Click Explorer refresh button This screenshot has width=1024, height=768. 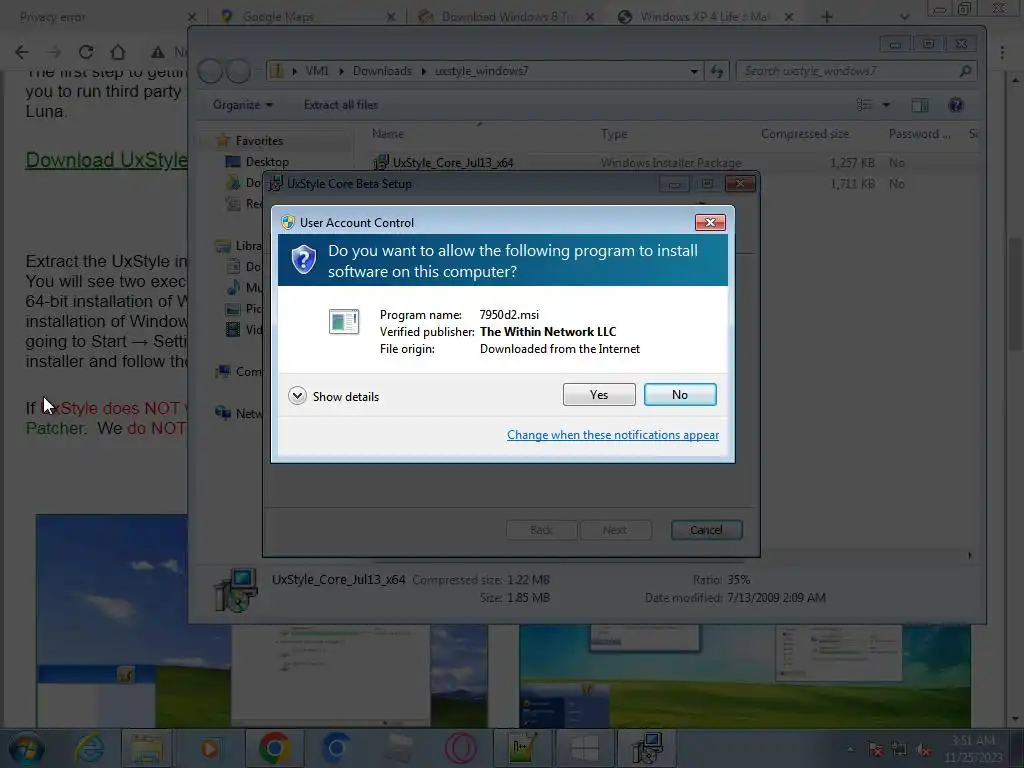[717, 71]
